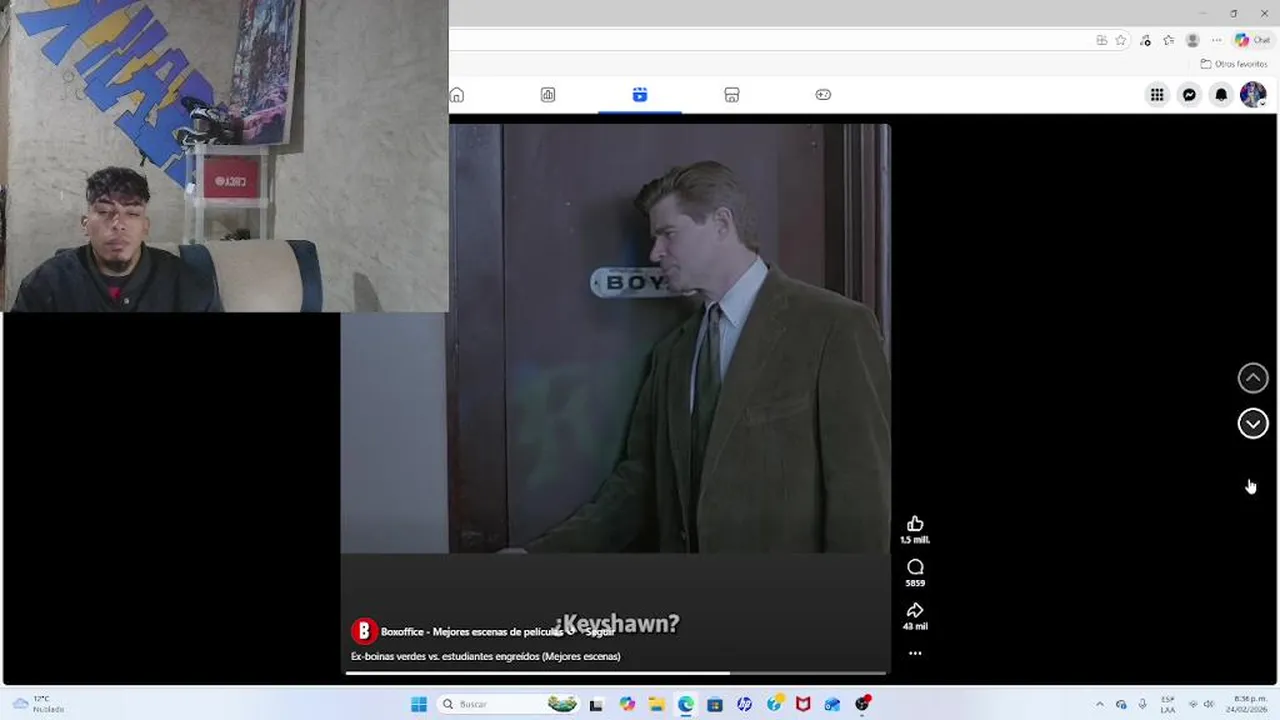Open Boxoffice - Mejores escenas de películas page
Image resolution: width=1280 pixels, height=720 pixels.
[472, 632]
